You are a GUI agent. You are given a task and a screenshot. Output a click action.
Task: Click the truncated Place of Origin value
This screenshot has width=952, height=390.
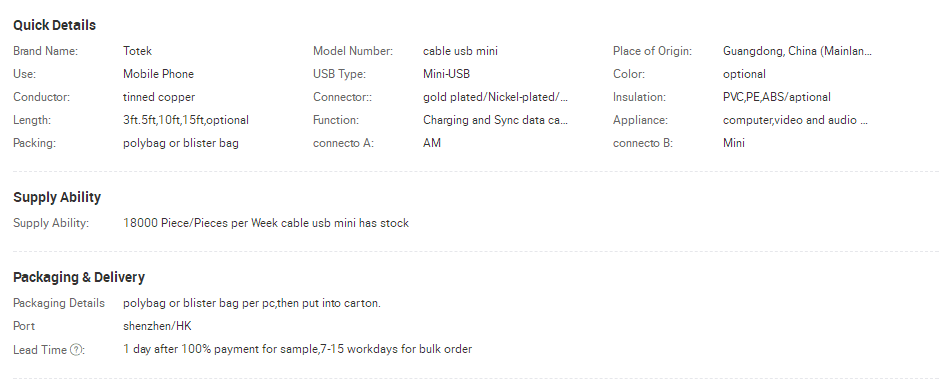coord(797,51)
